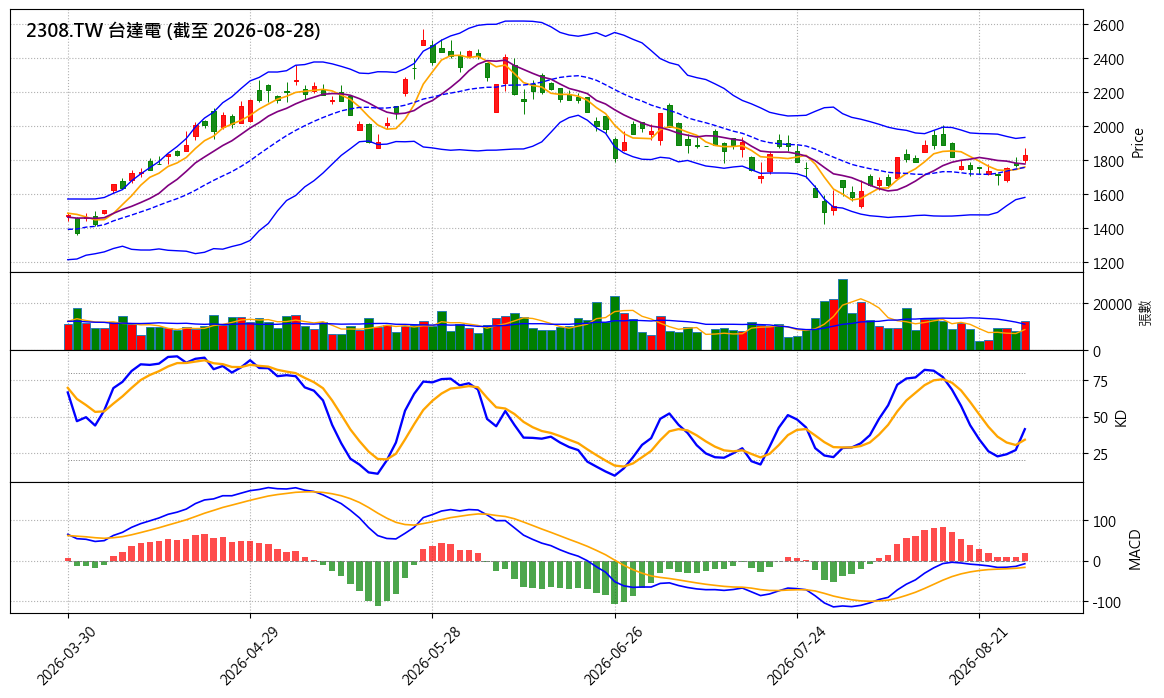Click the KD panel axis label

1121,418
